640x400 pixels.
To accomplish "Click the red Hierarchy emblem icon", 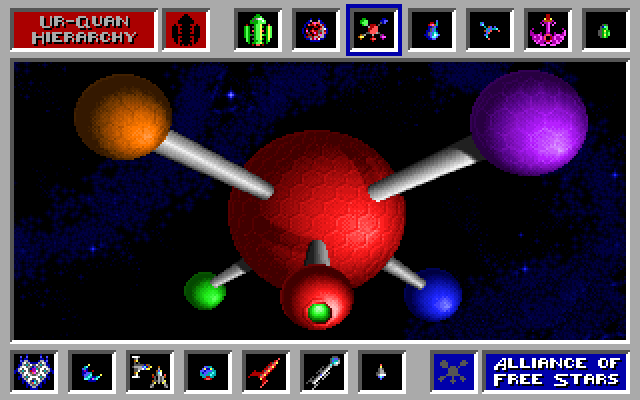I will pyautogui.click(x=186, y=30).
